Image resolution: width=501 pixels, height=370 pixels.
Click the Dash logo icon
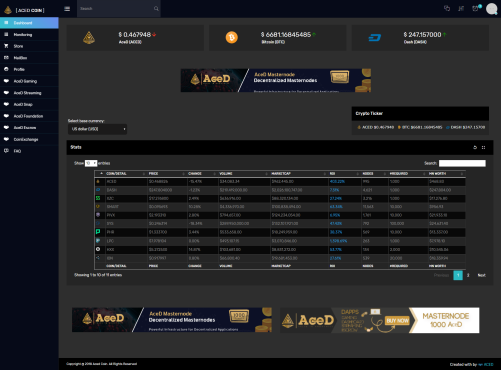[375, 38]
